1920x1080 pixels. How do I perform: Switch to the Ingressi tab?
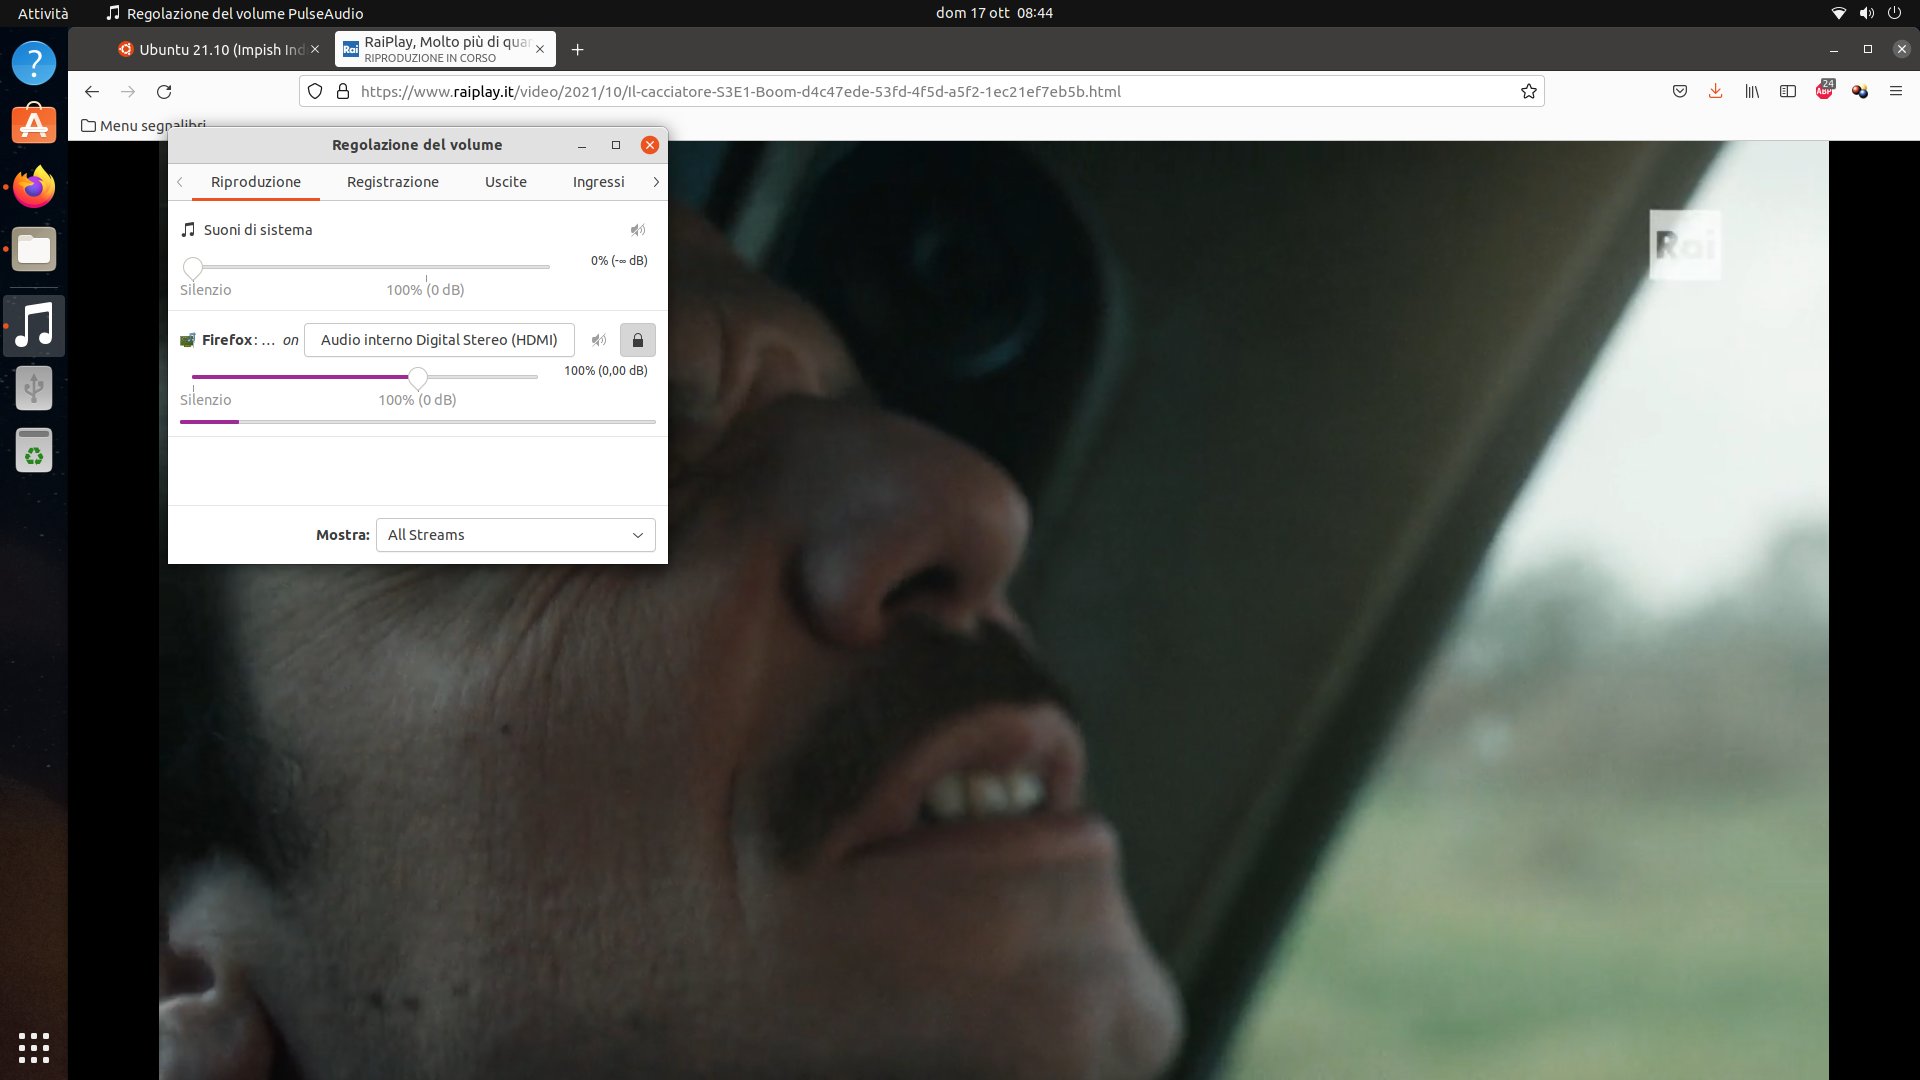tap(599, 182)
